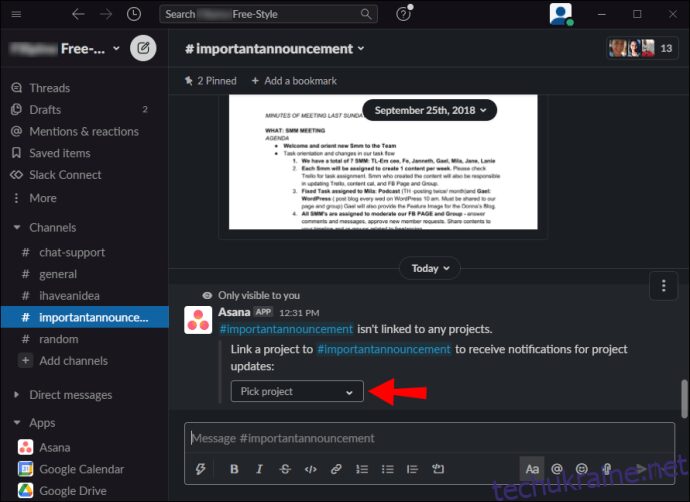Open the help question mark icon
The height and width of the screenshot is (502, 690).
tap(404, 14)
